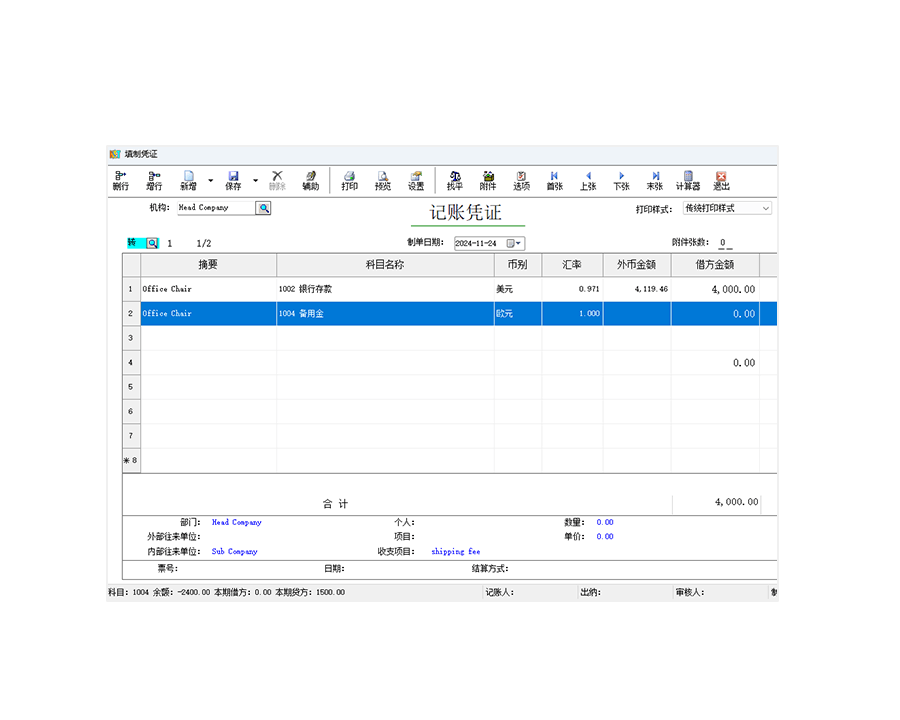Screen dimensions: 900x720
Task: Click the 退出 (exit) toolbar icon
Action: (x=721, y=180)
